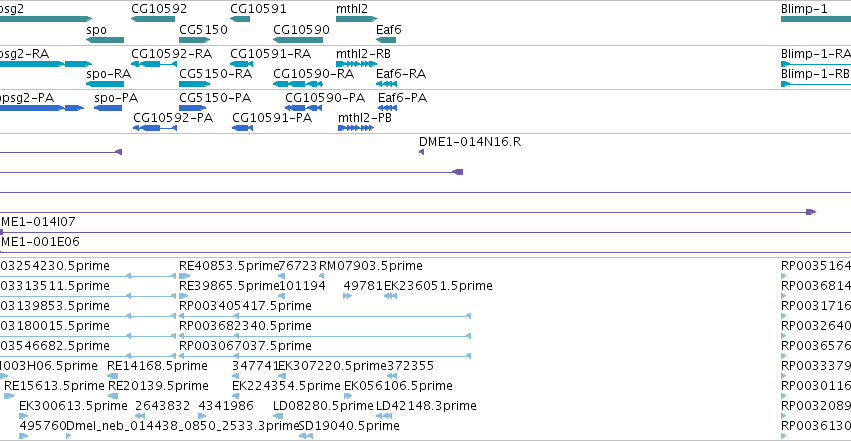This screenshot has height=441, width=851.
Task: Click the RM07903.5prime EST label
Action: click(x=371, y=266)
